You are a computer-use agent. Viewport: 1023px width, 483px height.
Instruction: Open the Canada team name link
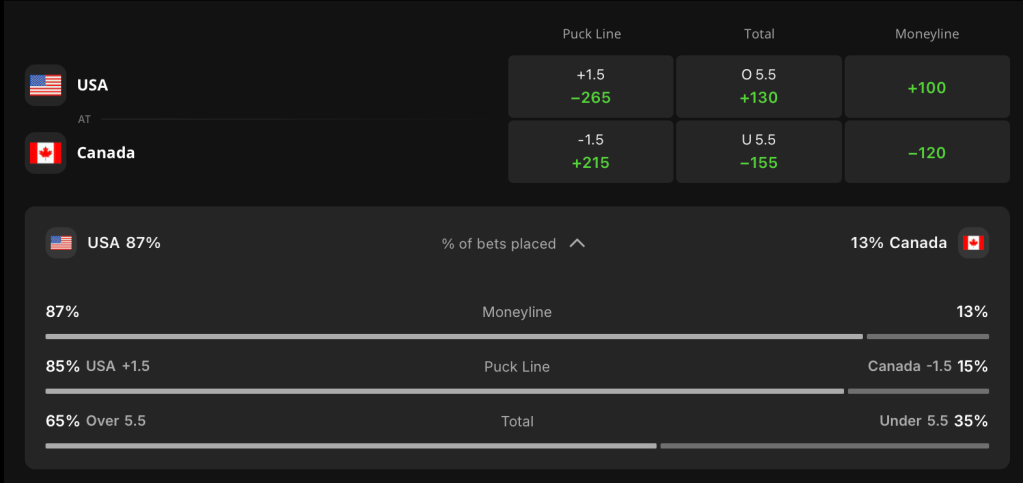(x=106, y=153)
